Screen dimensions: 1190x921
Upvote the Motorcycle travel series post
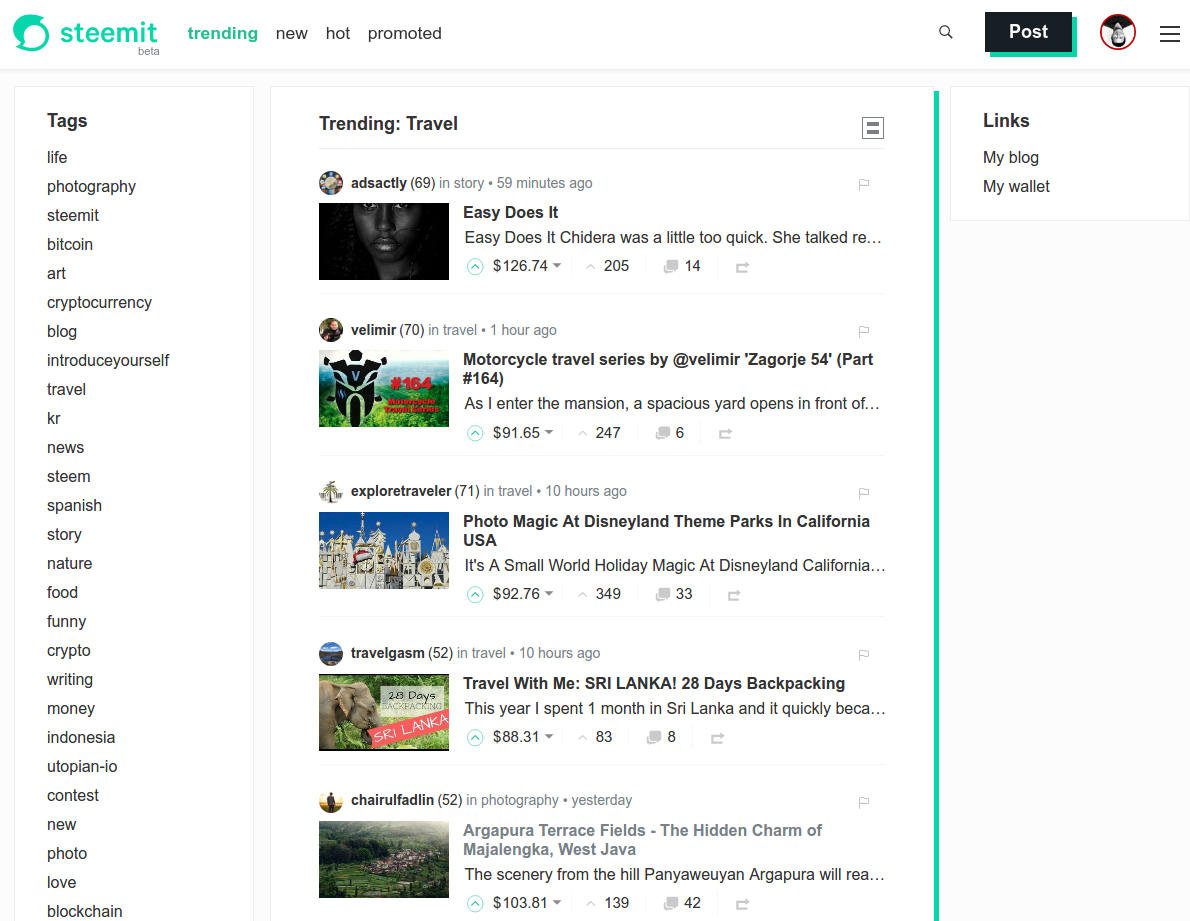[x=475, y=433]
